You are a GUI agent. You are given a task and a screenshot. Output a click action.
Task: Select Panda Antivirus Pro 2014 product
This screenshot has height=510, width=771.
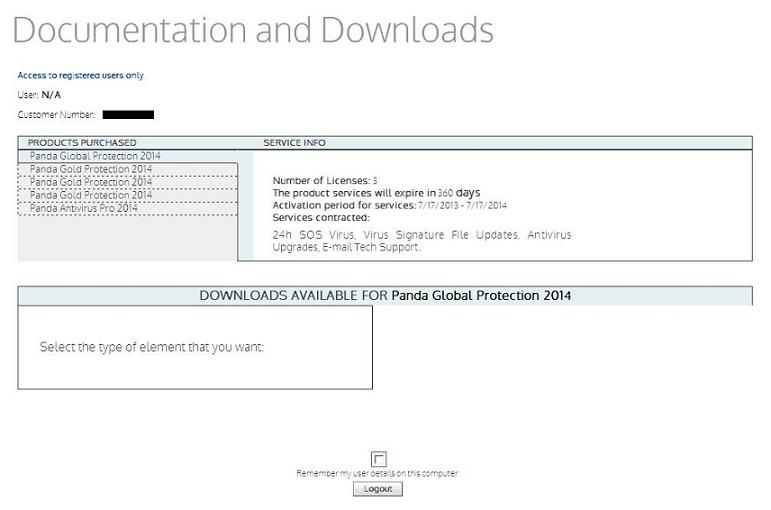pos(127,208)
